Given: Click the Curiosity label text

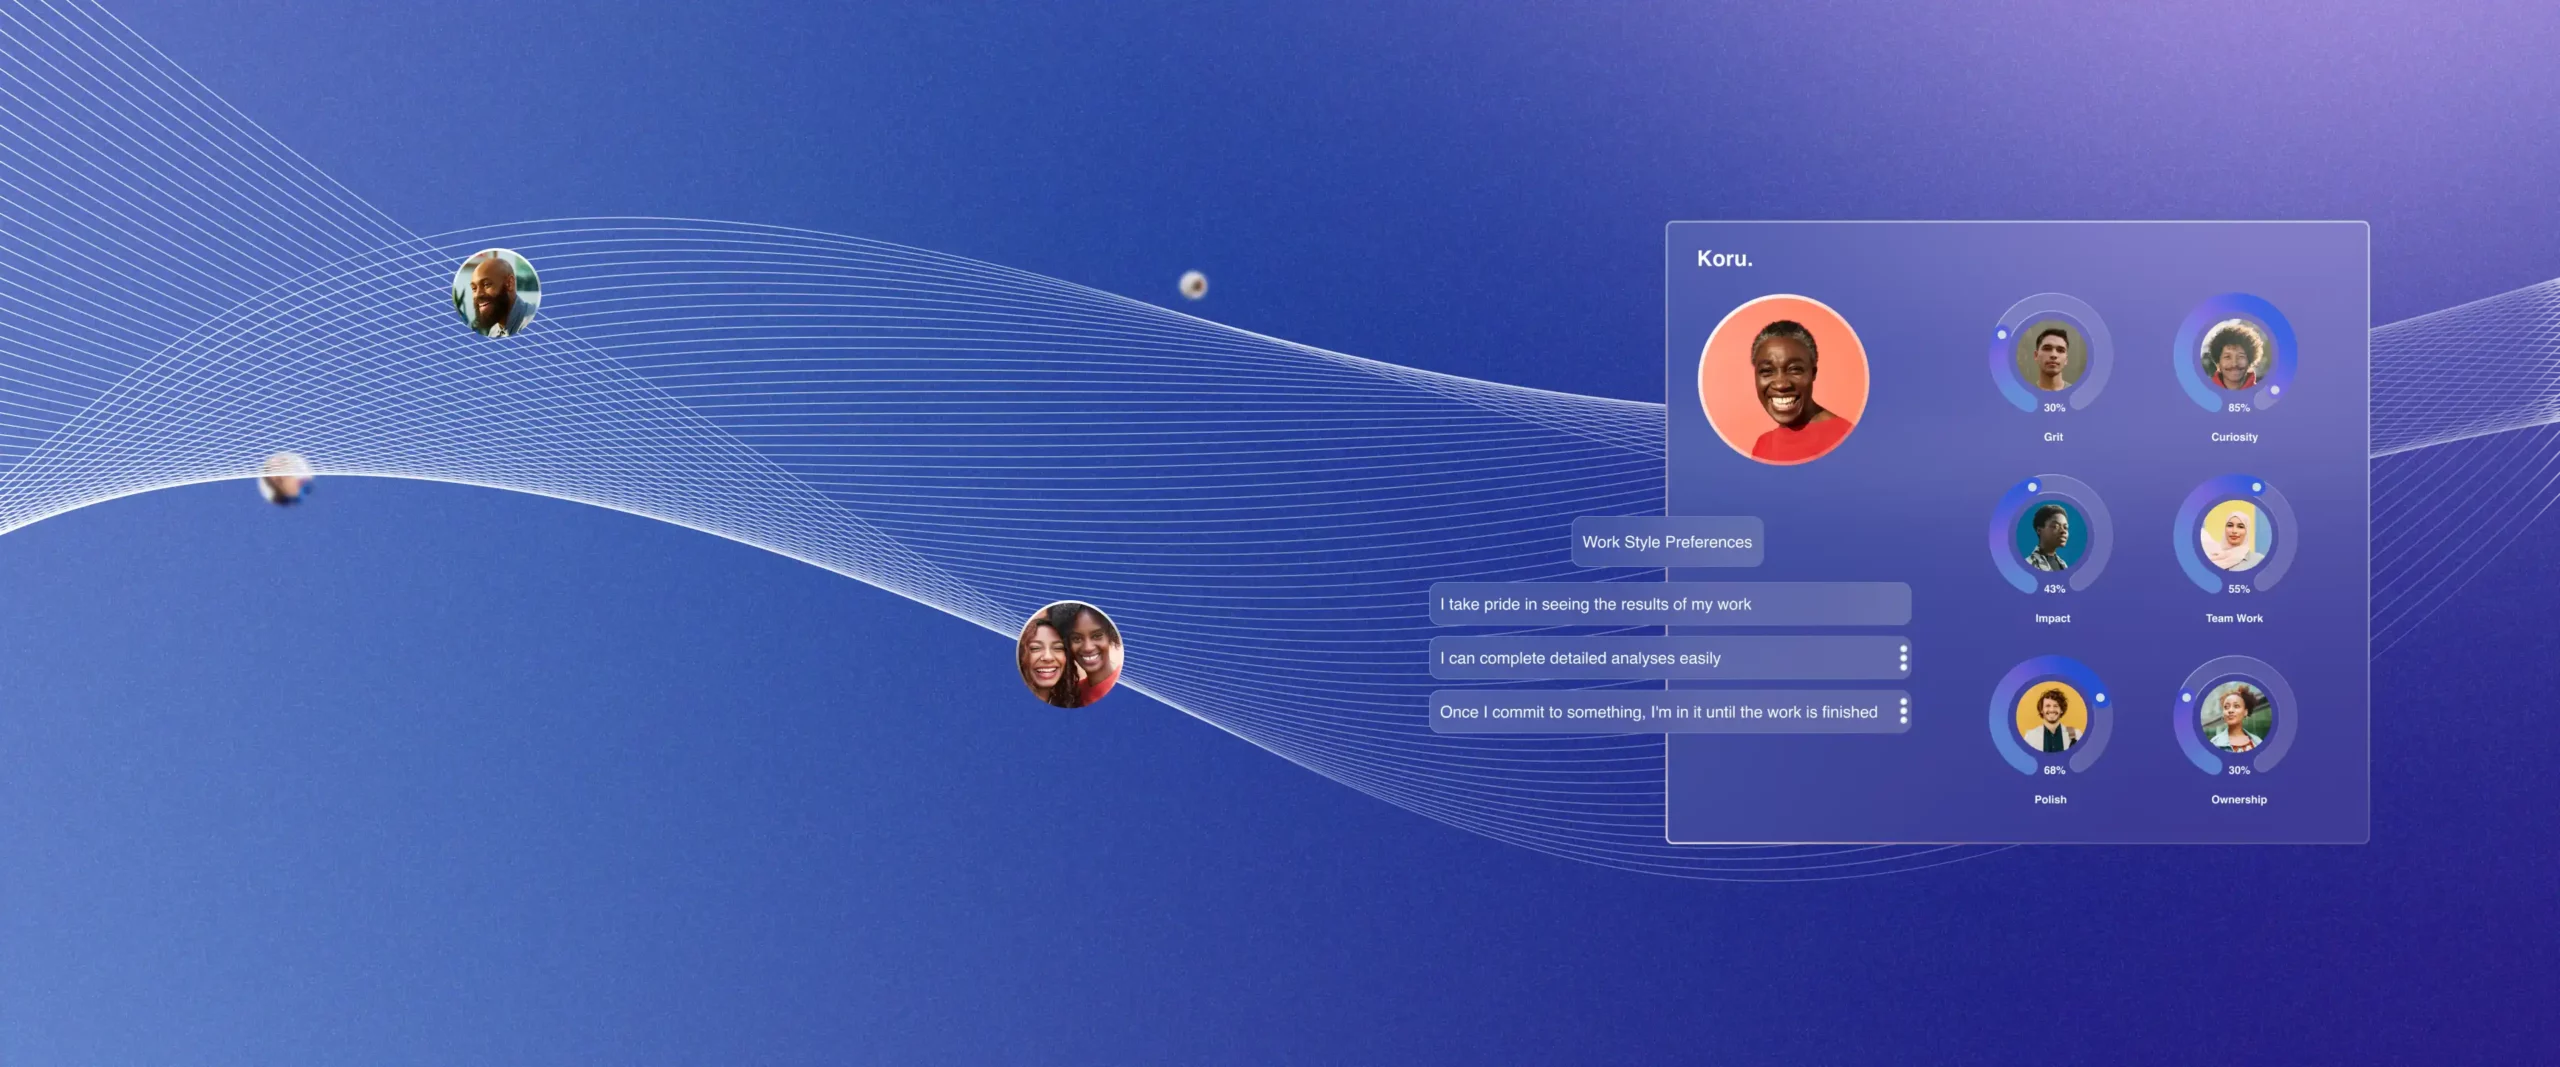Looking at the screenshot, I should pos(2234,437).
